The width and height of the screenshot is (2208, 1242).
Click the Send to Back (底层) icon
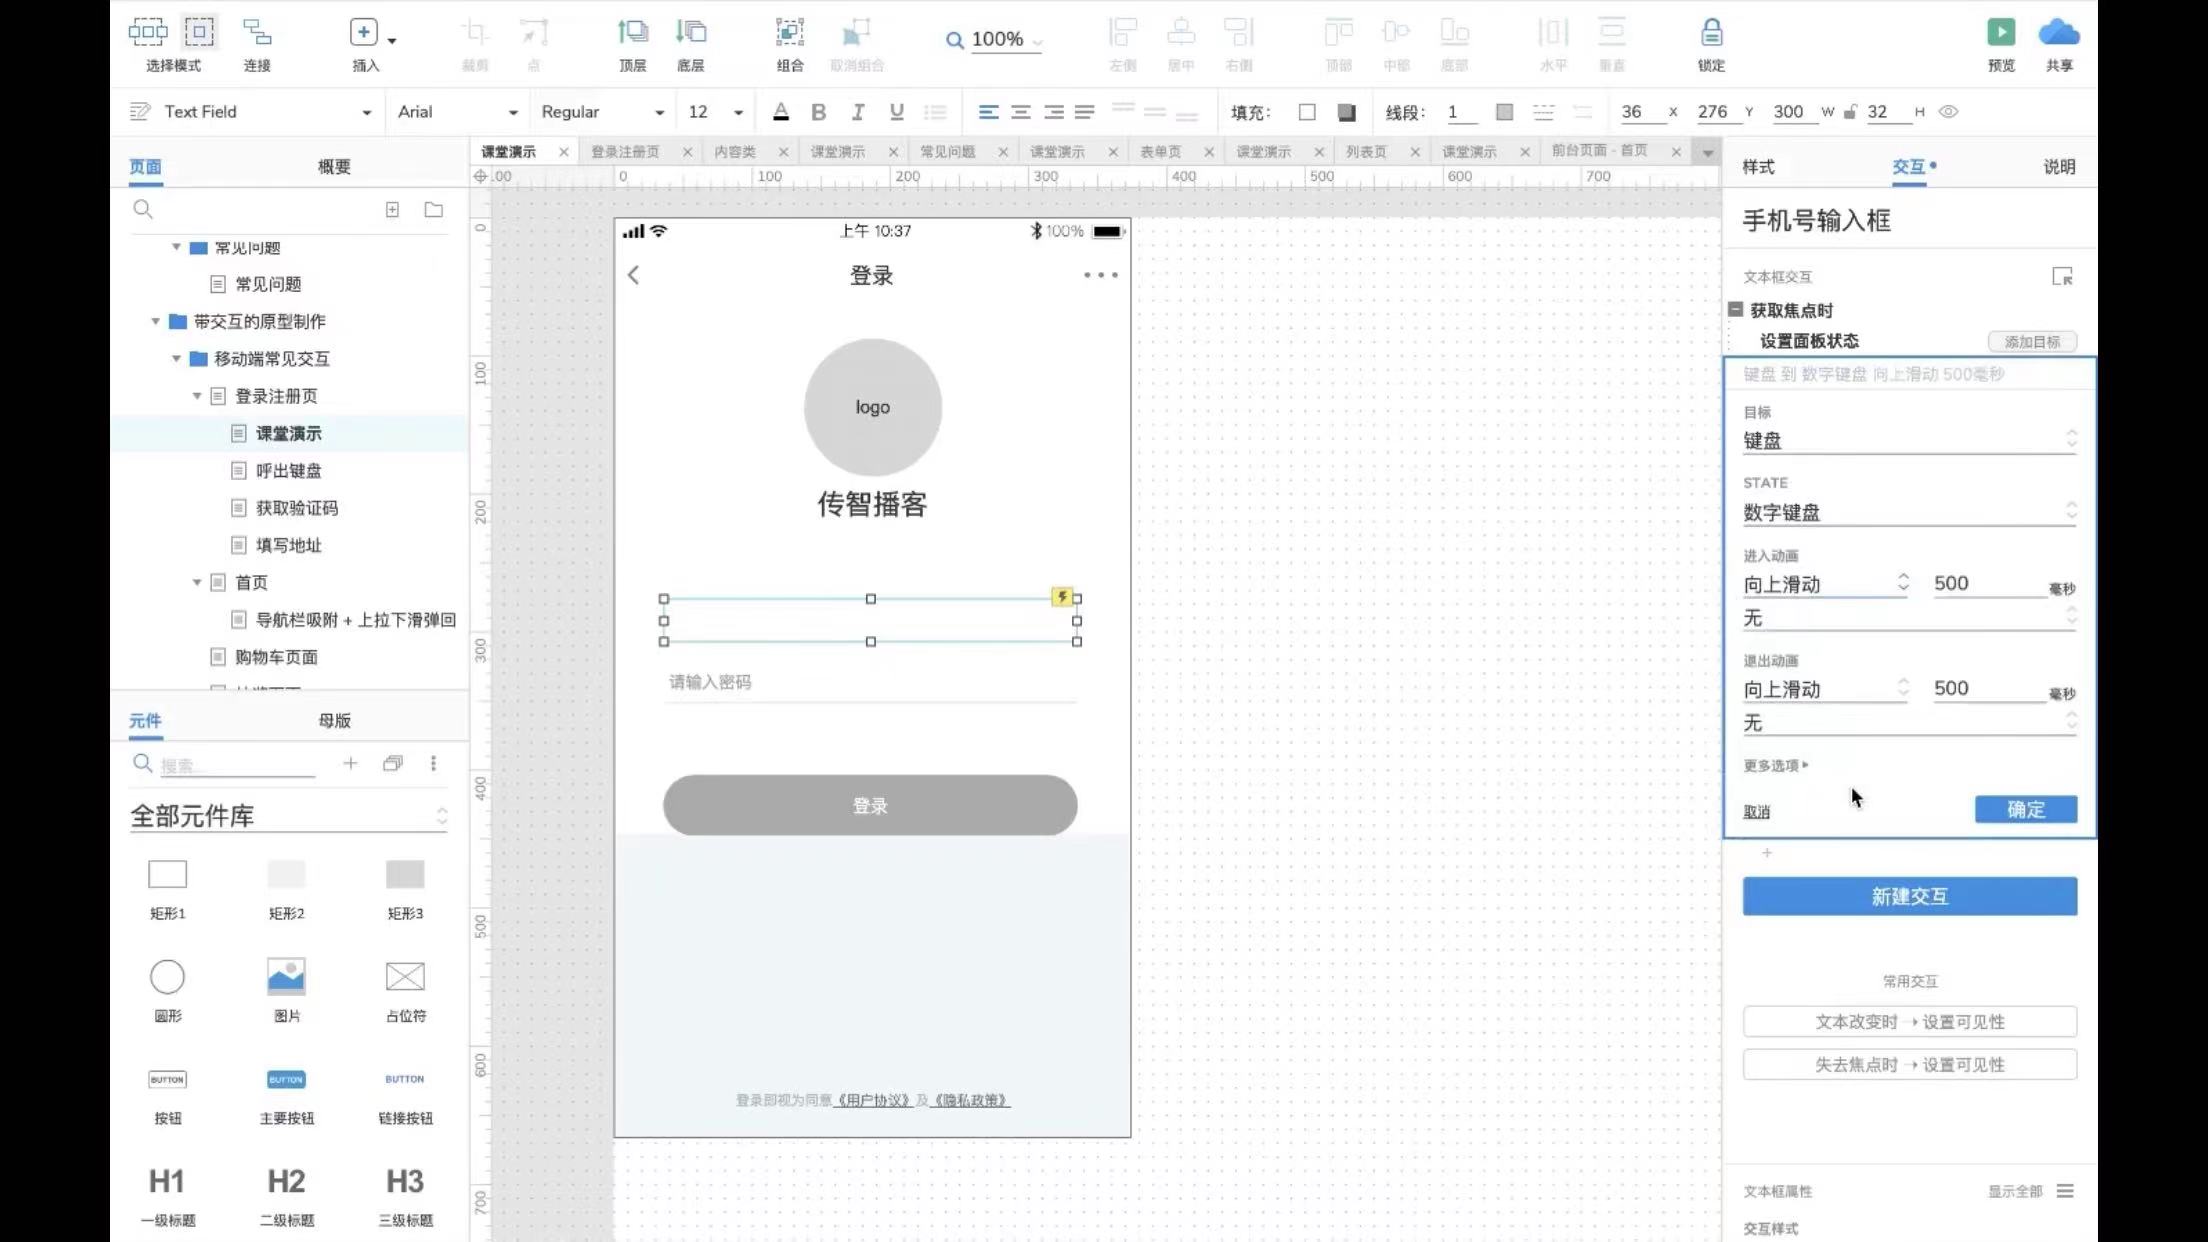click(x=690, y=33)
